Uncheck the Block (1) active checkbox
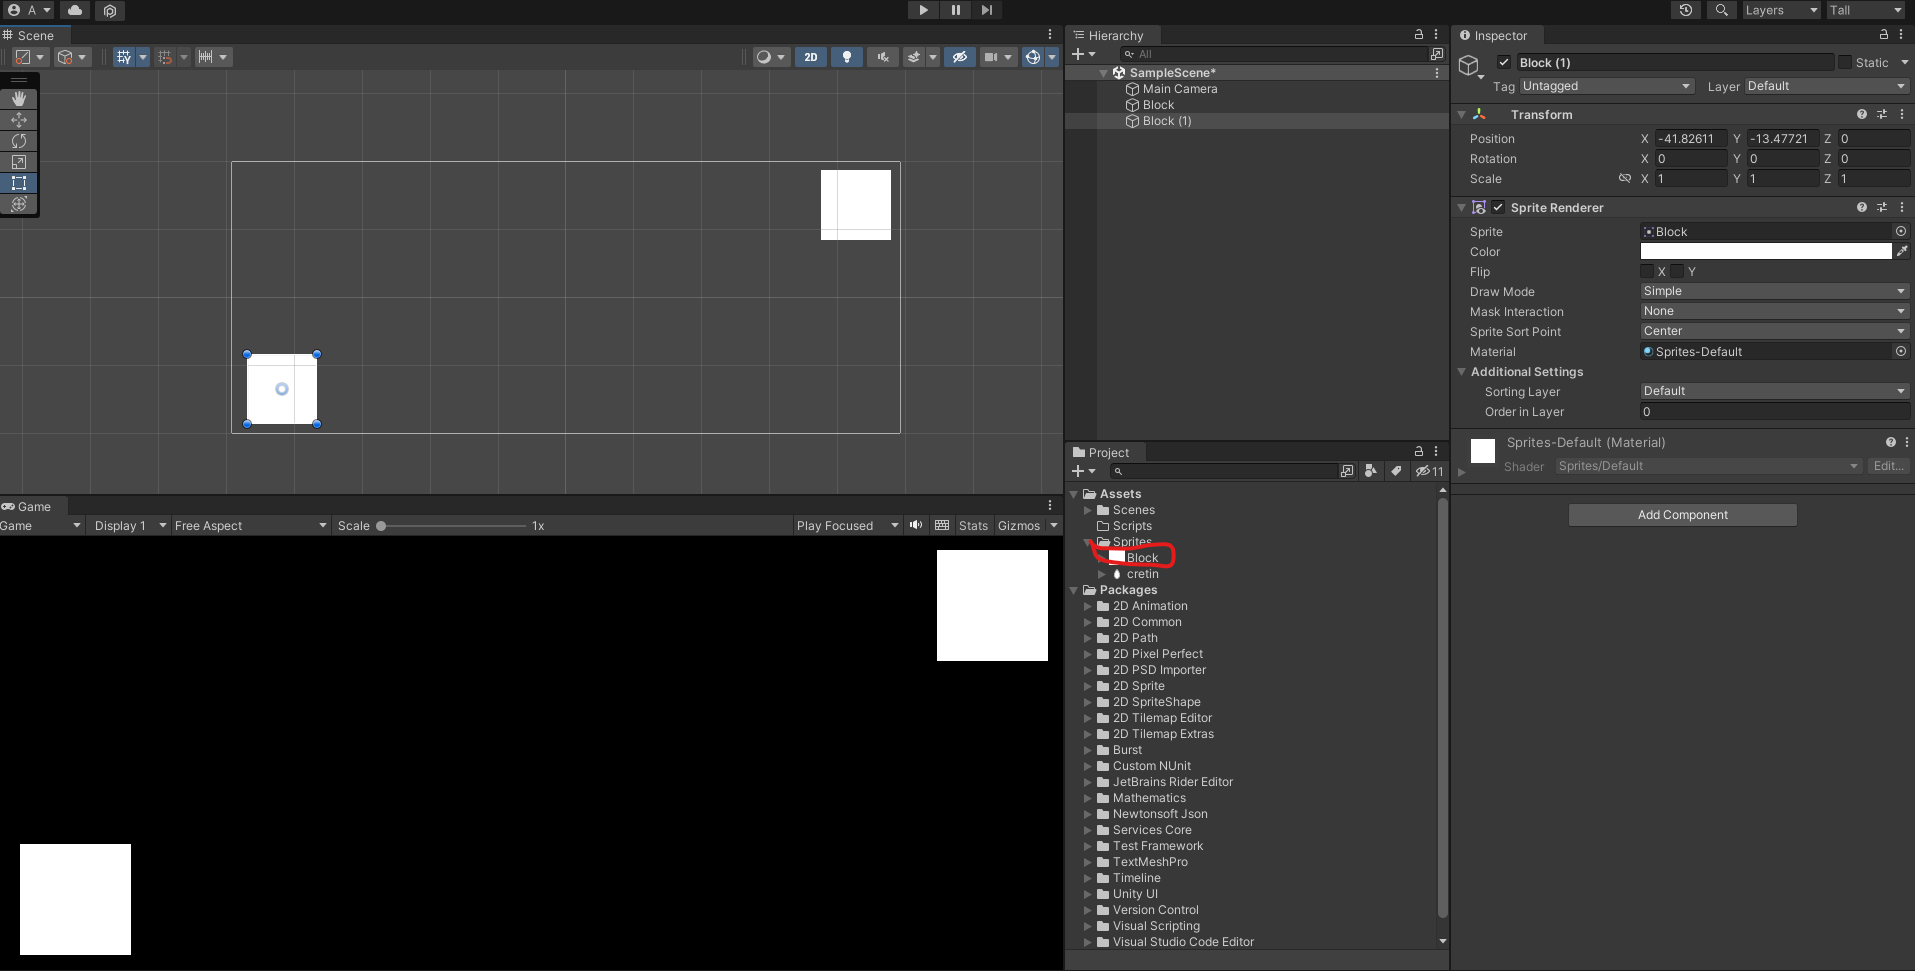The width and height of the screenshot is (1915, 971). pos(1503,62)
